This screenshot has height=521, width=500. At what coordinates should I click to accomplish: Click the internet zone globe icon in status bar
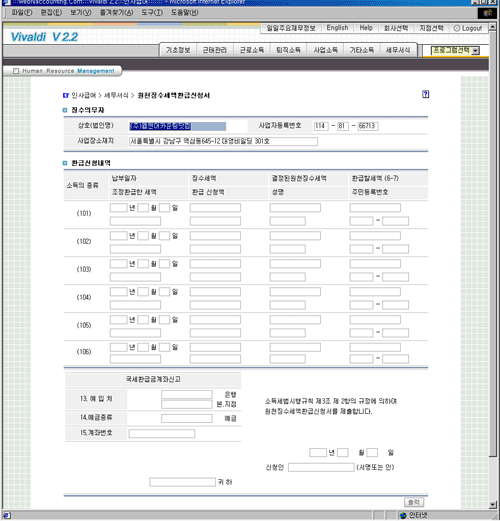point(403,516)
